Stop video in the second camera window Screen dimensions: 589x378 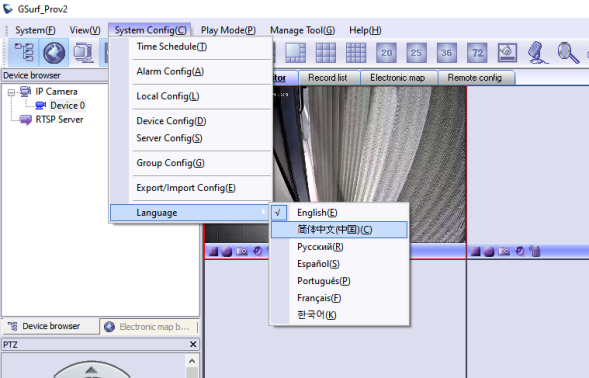476,251
